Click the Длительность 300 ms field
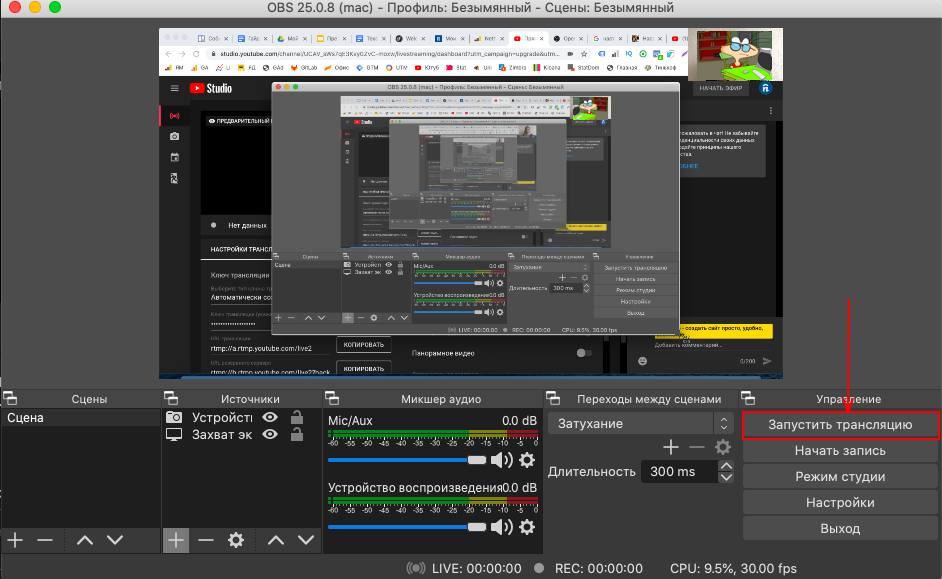The width and height of the screenshot is (942, 579). click(679, 471)
